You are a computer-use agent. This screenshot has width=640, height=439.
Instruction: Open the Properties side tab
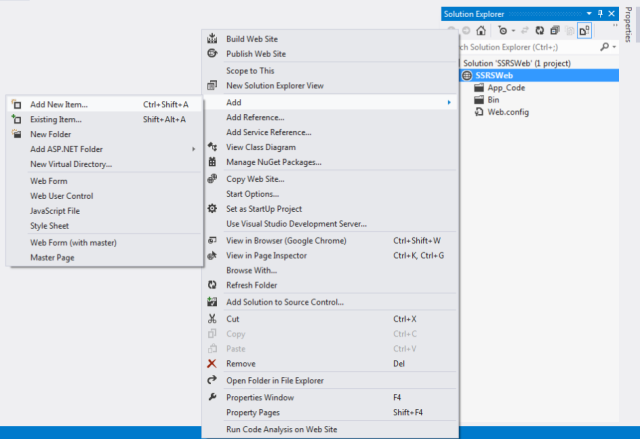click(x=629, y=24)
